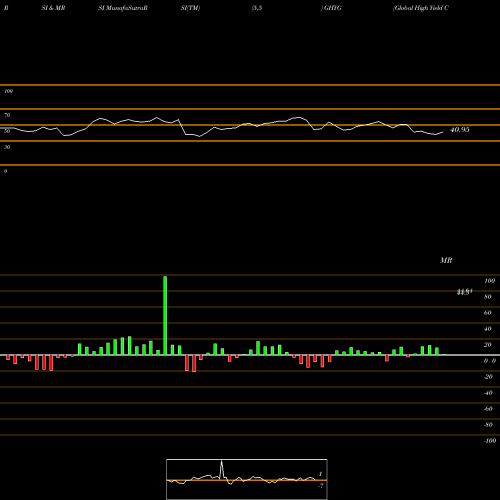
Task: Click the MR axis label -20
Action: 488,377
